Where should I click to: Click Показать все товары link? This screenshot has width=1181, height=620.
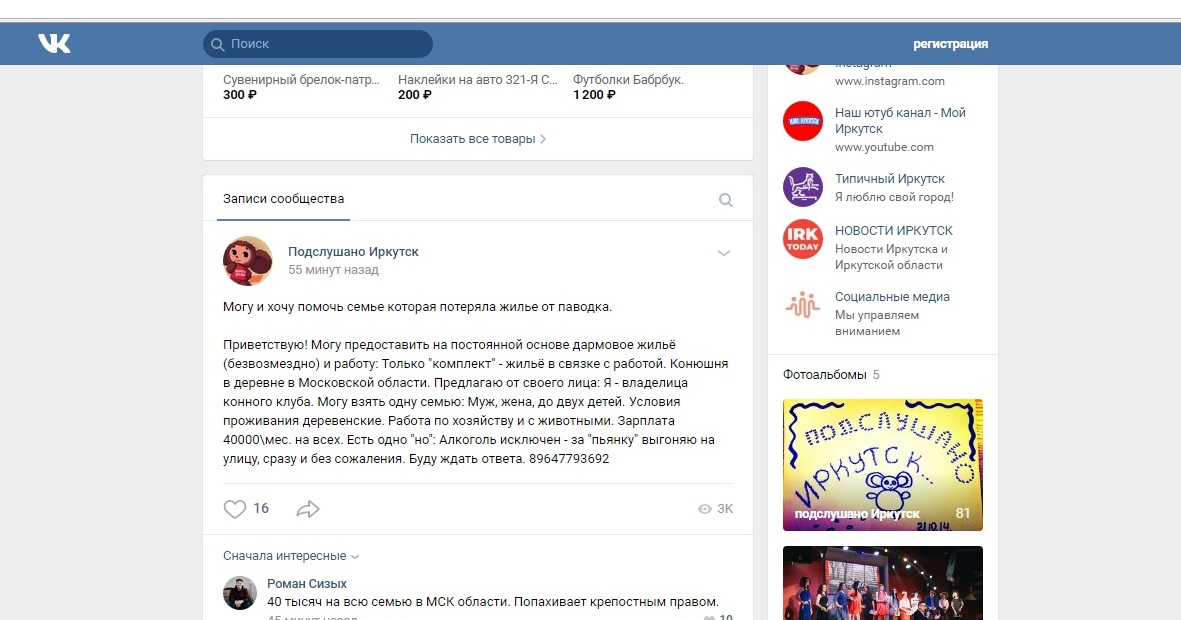pyautogui.click(x=478, y=139)
